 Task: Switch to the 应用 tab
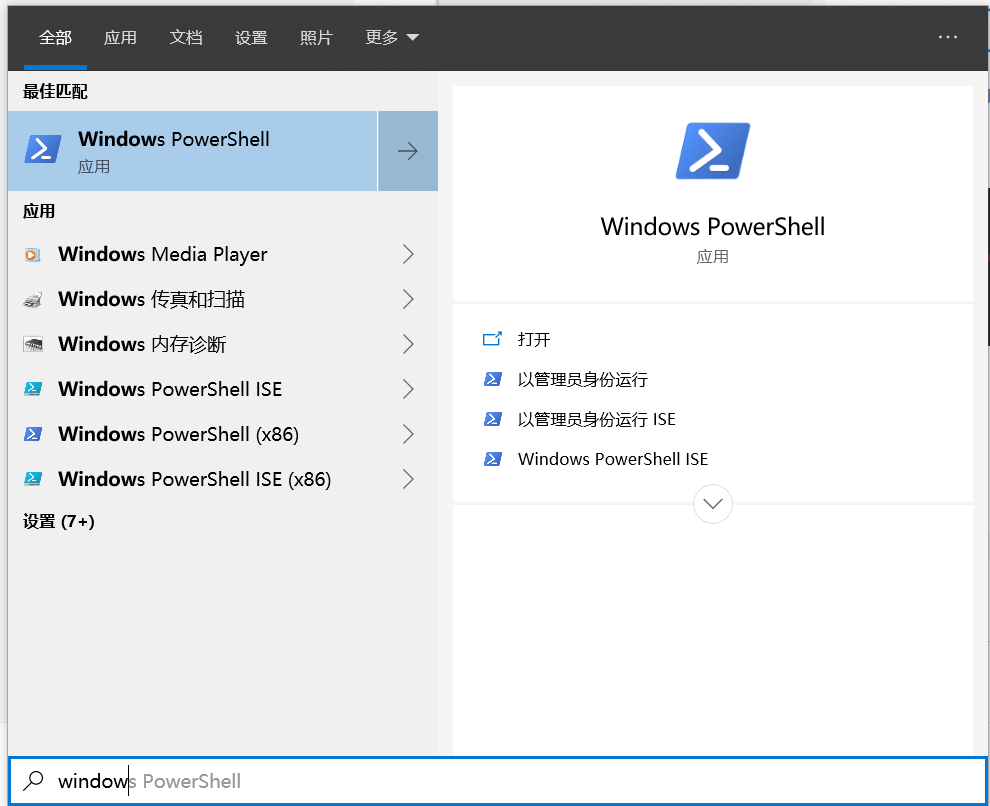120,37
